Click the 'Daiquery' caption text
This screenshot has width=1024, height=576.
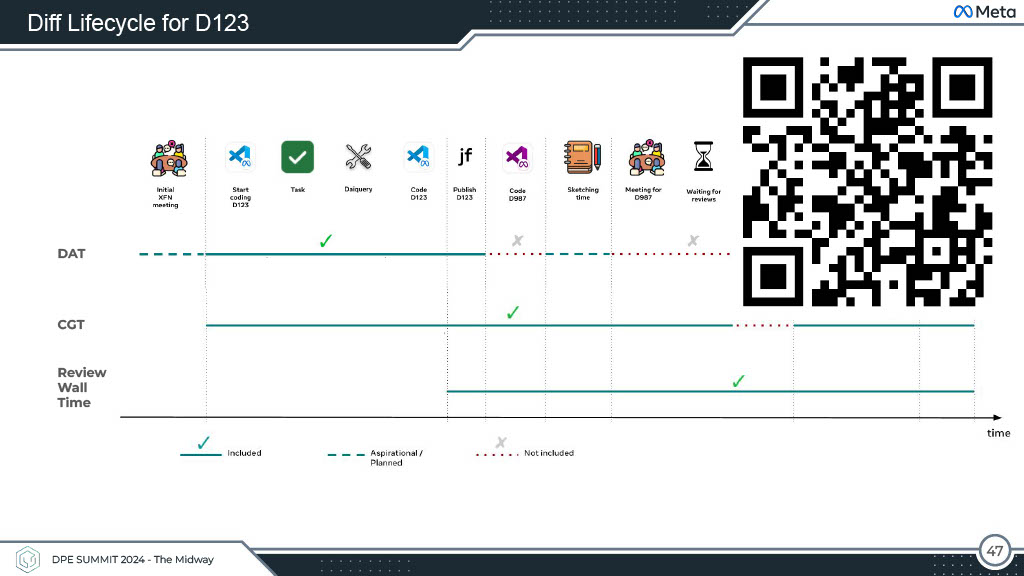coord(359,189)
